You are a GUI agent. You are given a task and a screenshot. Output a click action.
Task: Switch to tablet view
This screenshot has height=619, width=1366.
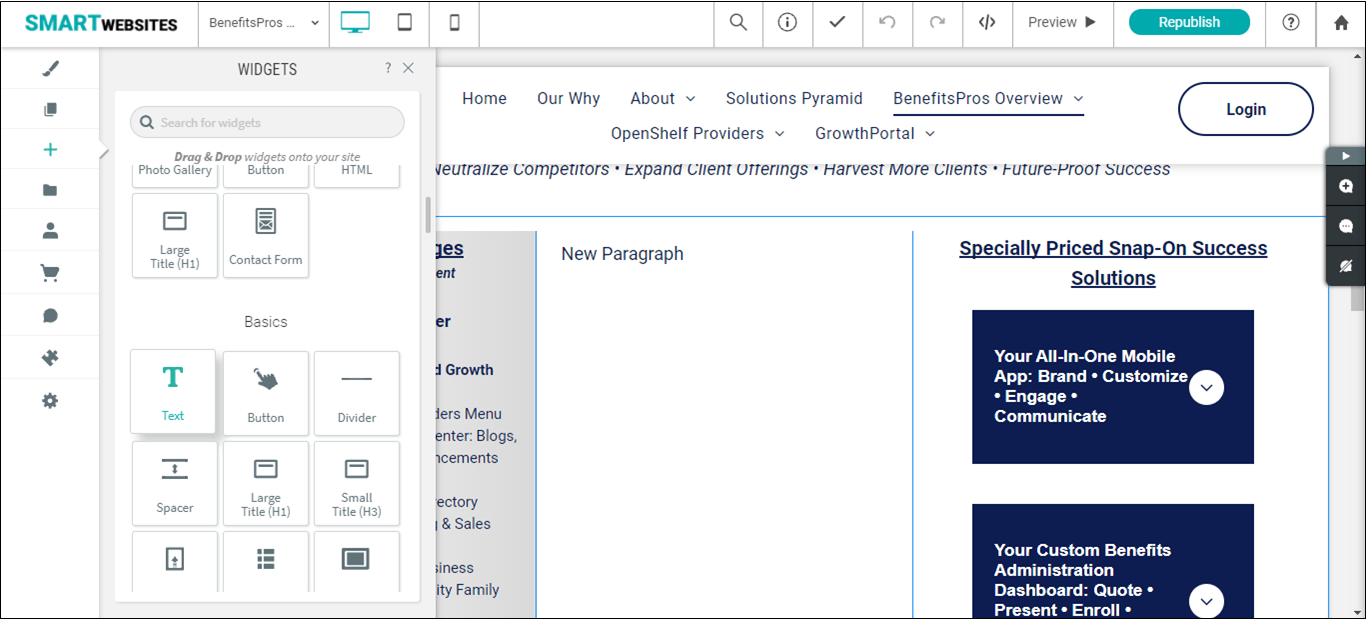tap(405, 22)
